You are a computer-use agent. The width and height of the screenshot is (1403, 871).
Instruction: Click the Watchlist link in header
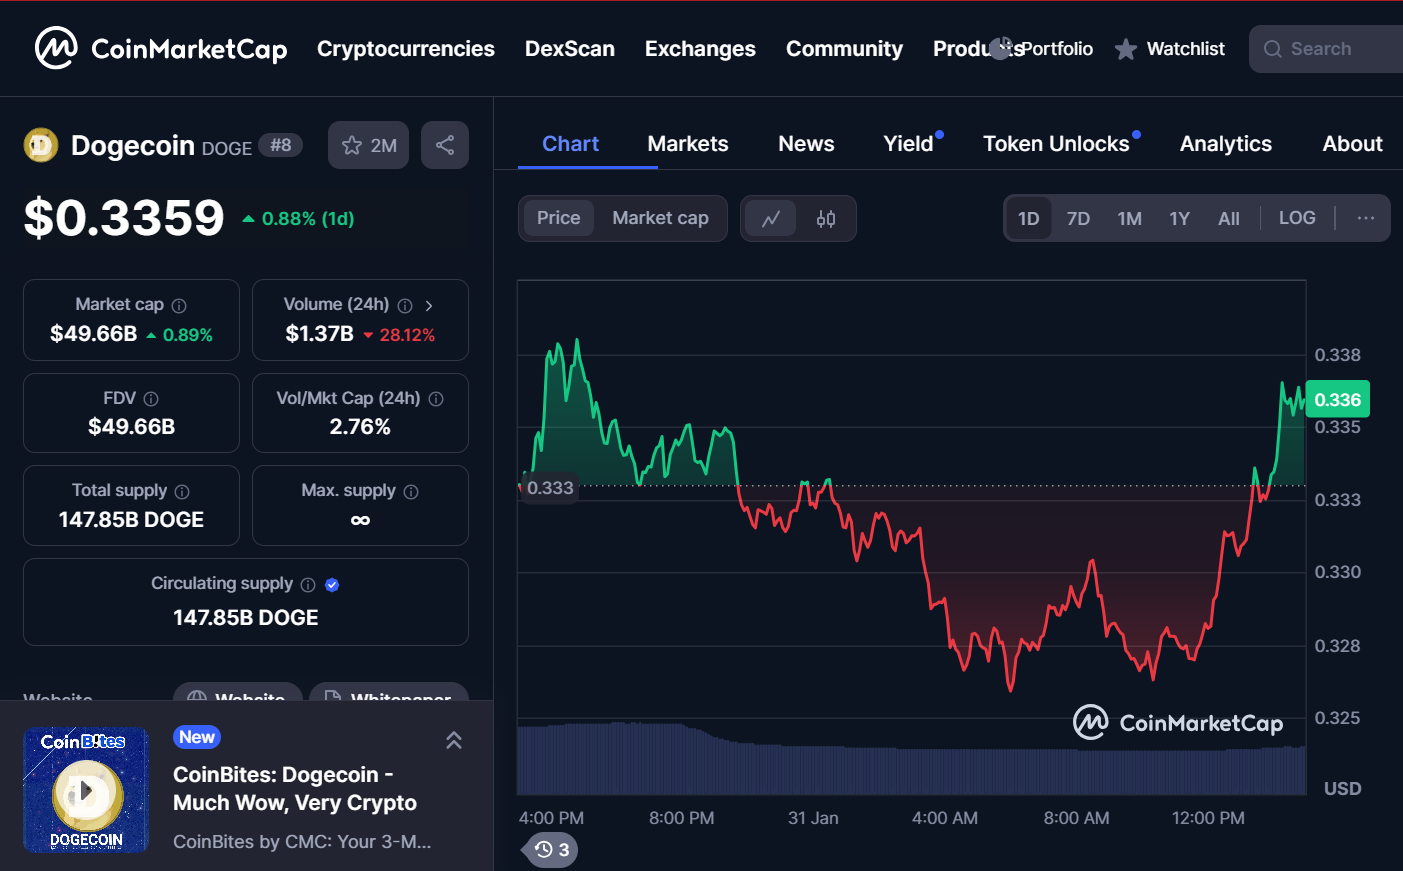(x=1185, y=49)
